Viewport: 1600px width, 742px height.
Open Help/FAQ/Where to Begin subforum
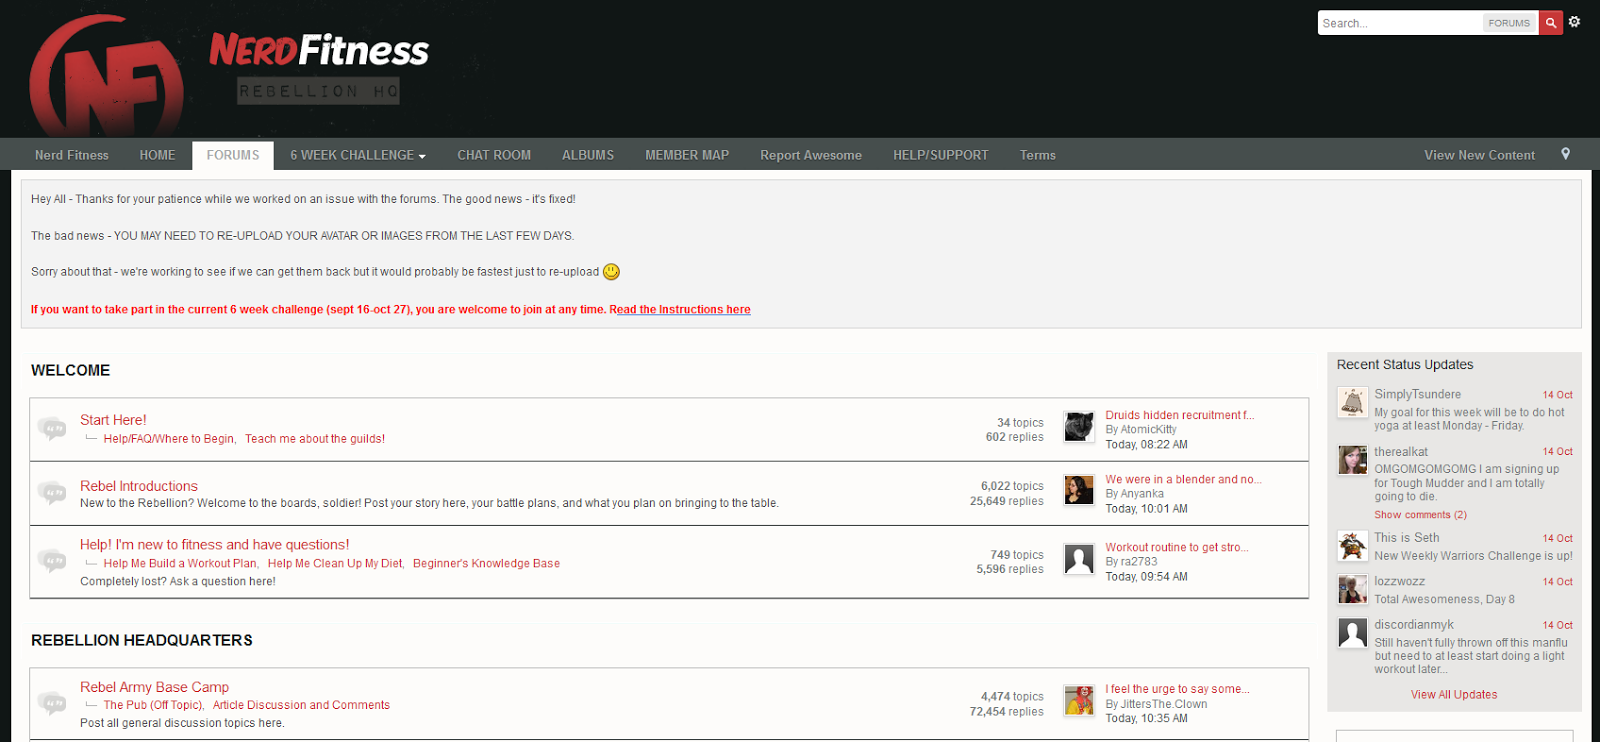169,439
